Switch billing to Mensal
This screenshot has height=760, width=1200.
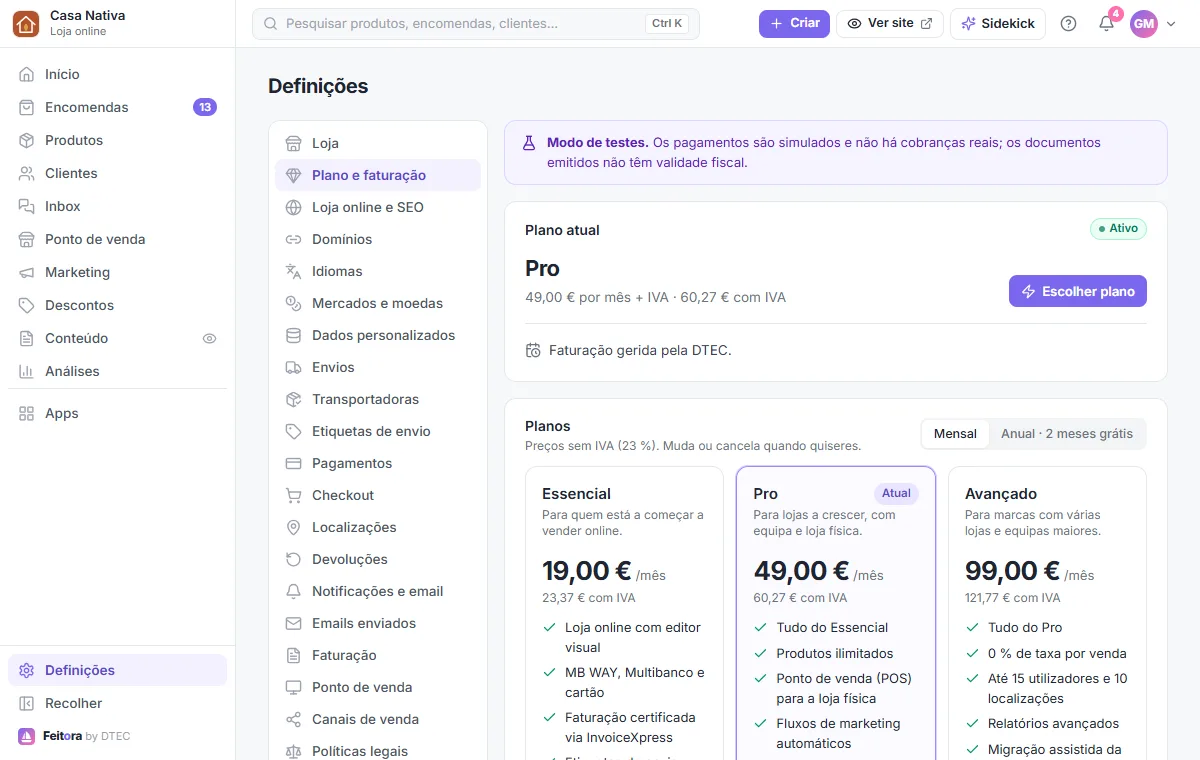point(955,433)
